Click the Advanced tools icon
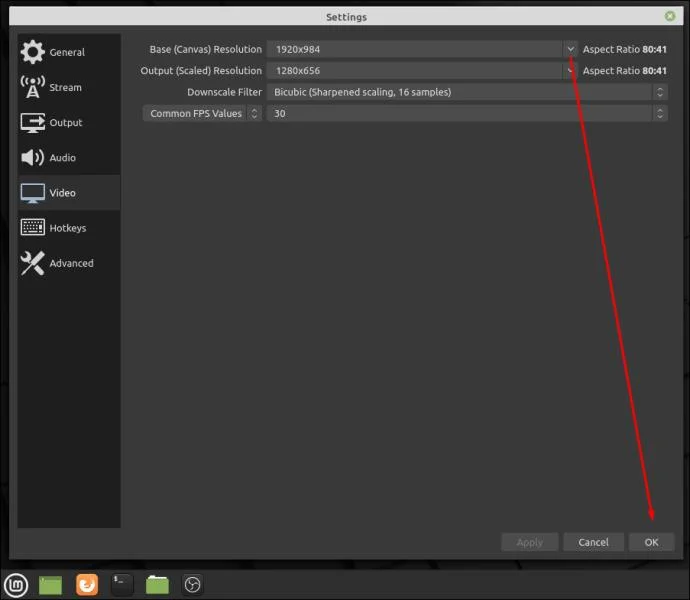The height and width of the screenshot is (600, 690). point(32,263)
